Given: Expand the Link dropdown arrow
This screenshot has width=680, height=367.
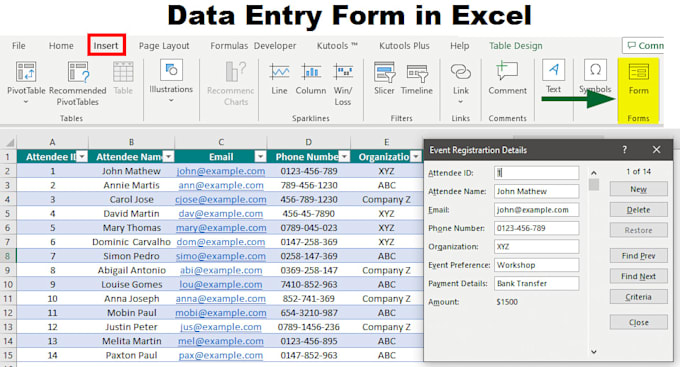Looking at the screenshot, I should 461,102.
